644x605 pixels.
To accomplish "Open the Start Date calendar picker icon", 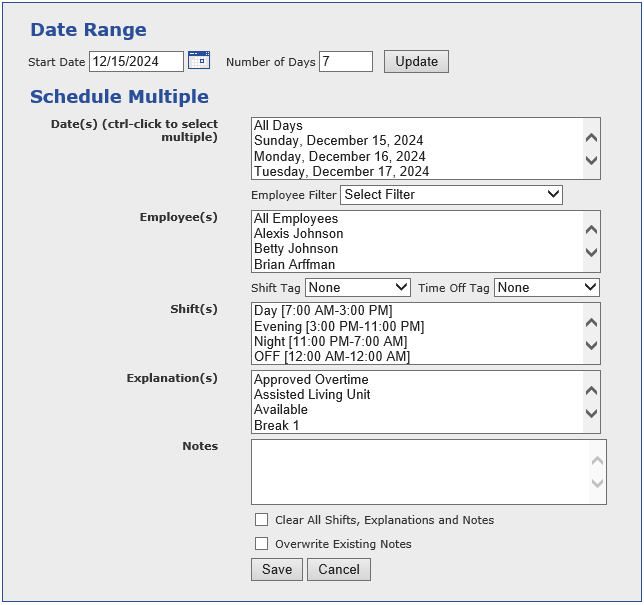I will [199, 60].
